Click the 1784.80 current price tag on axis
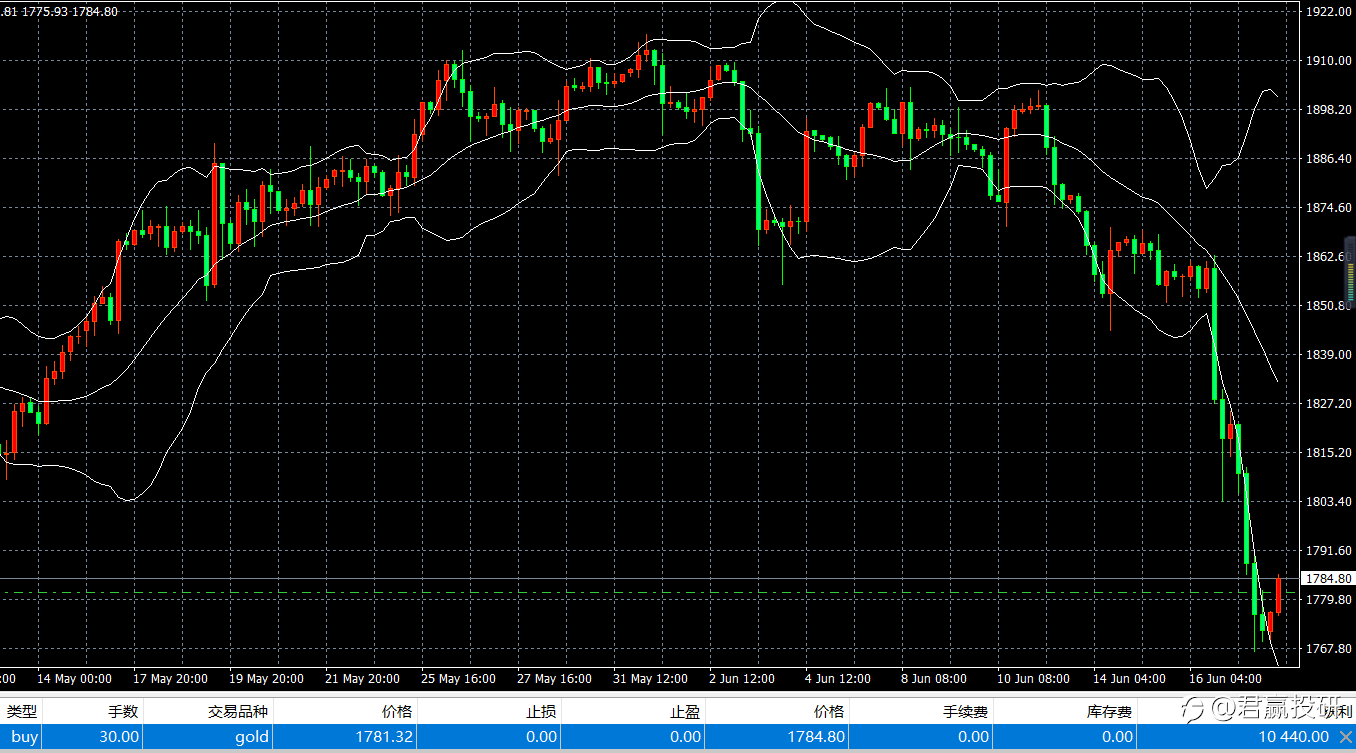Image resolution: width=1356 pixels, height=753 pixels. pos(1328,579)
